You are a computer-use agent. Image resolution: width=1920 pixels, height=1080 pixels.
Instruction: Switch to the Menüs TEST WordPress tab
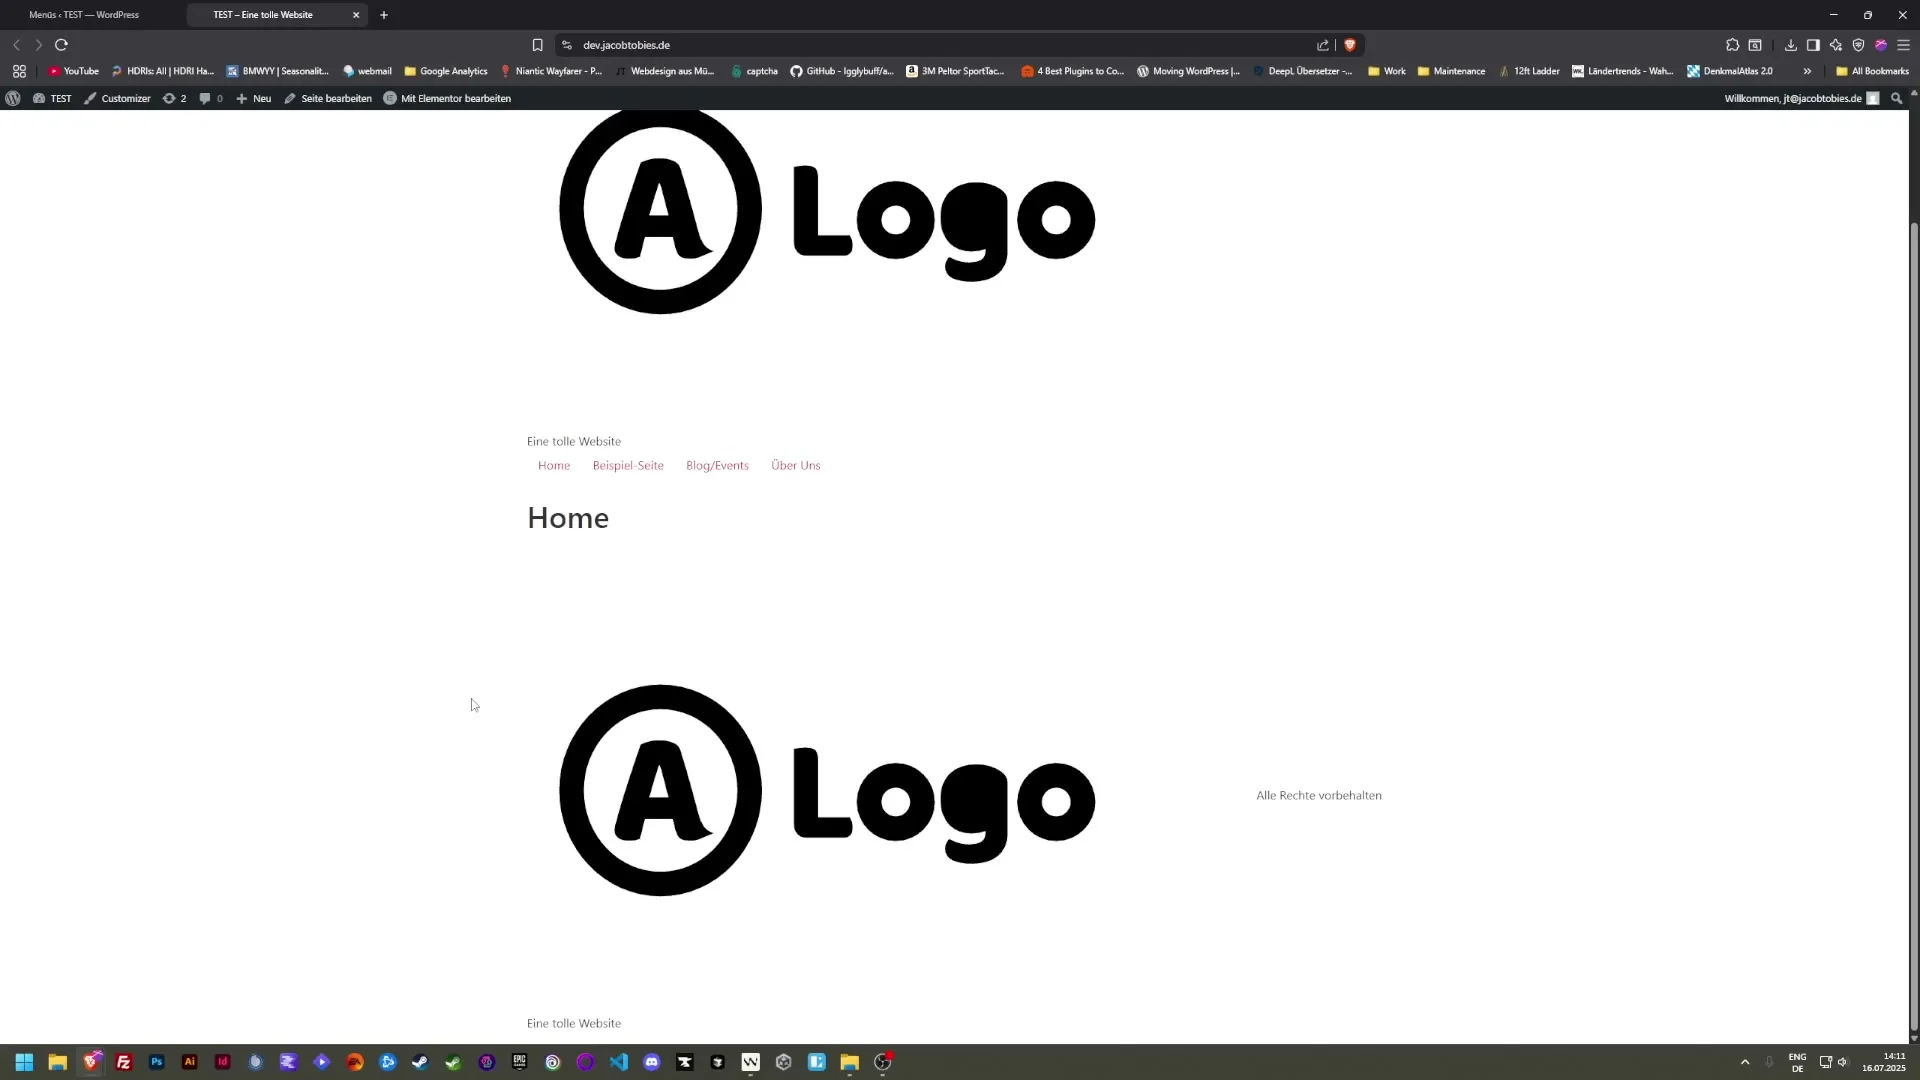click(x=85, y=15)
